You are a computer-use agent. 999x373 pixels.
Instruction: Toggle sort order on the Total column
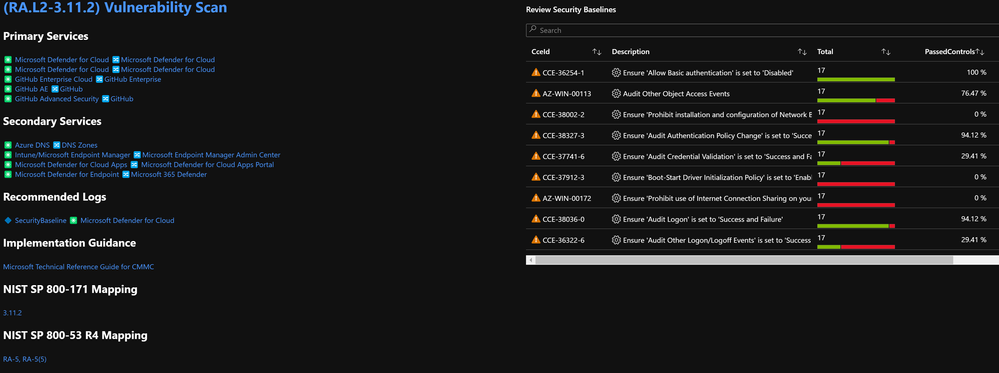point(886,52)
